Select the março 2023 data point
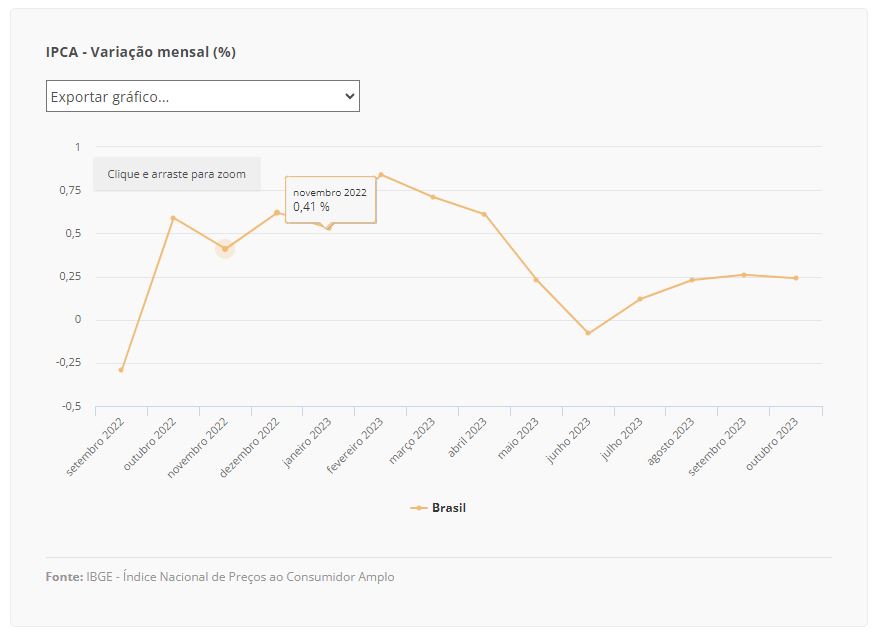The image size is (875, 633). pyautogui.click(x=433, y=197)
